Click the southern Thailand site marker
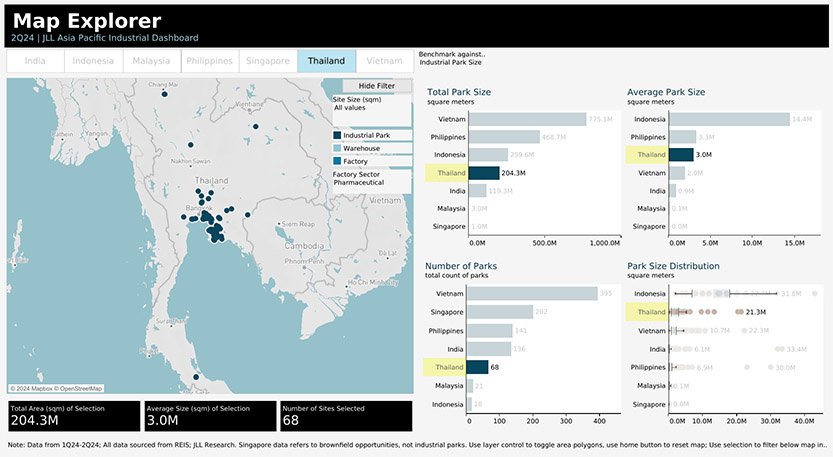The height and width of the screenshot is (457, 833). [196, 377]
